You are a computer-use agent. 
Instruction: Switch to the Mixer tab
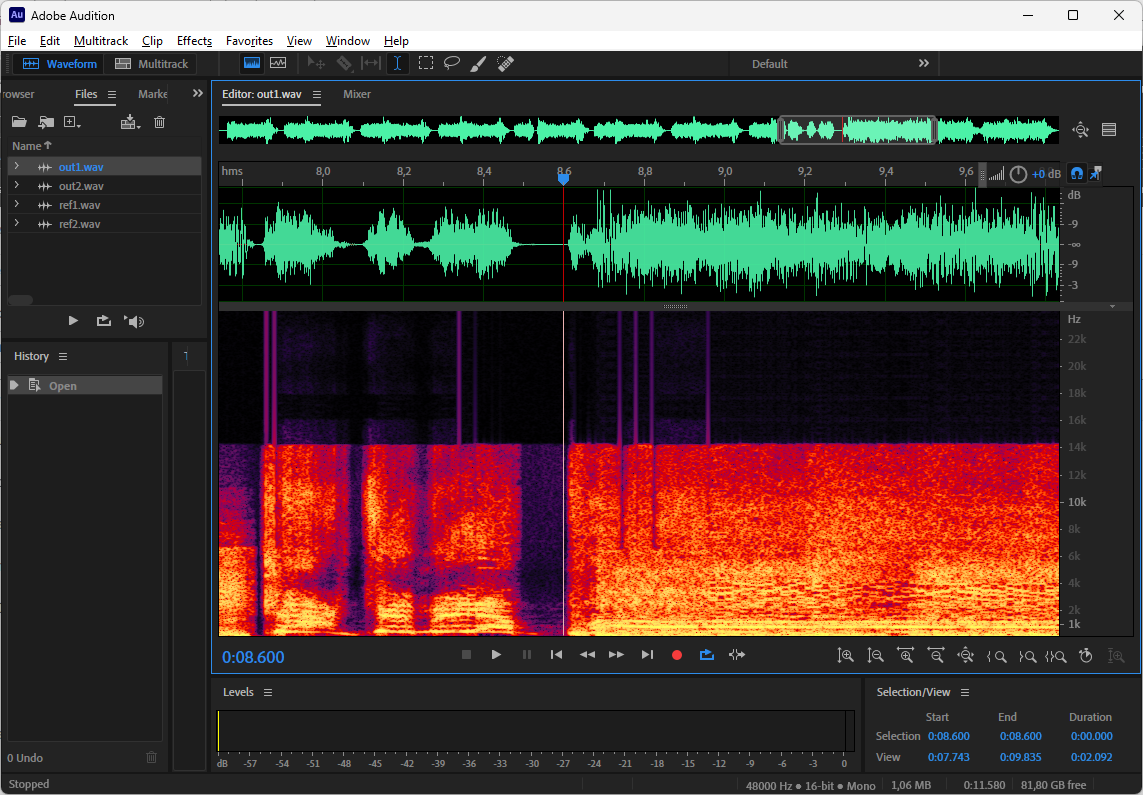[357, 94]
